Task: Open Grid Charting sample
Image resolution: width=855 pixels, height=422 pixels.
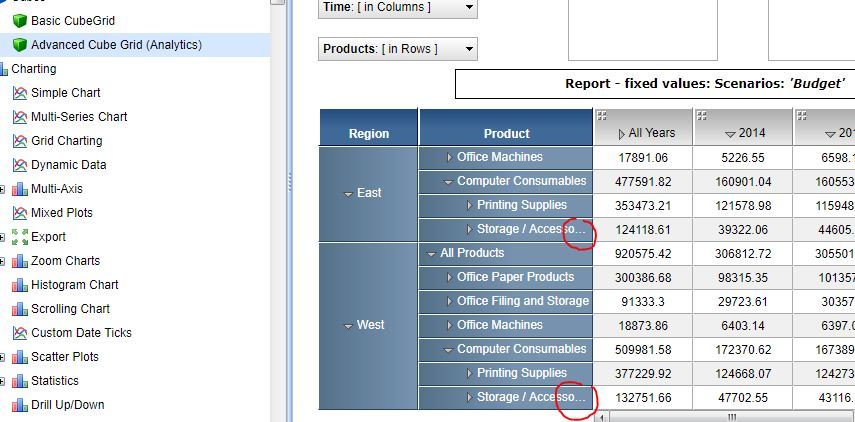Action: 67,141
